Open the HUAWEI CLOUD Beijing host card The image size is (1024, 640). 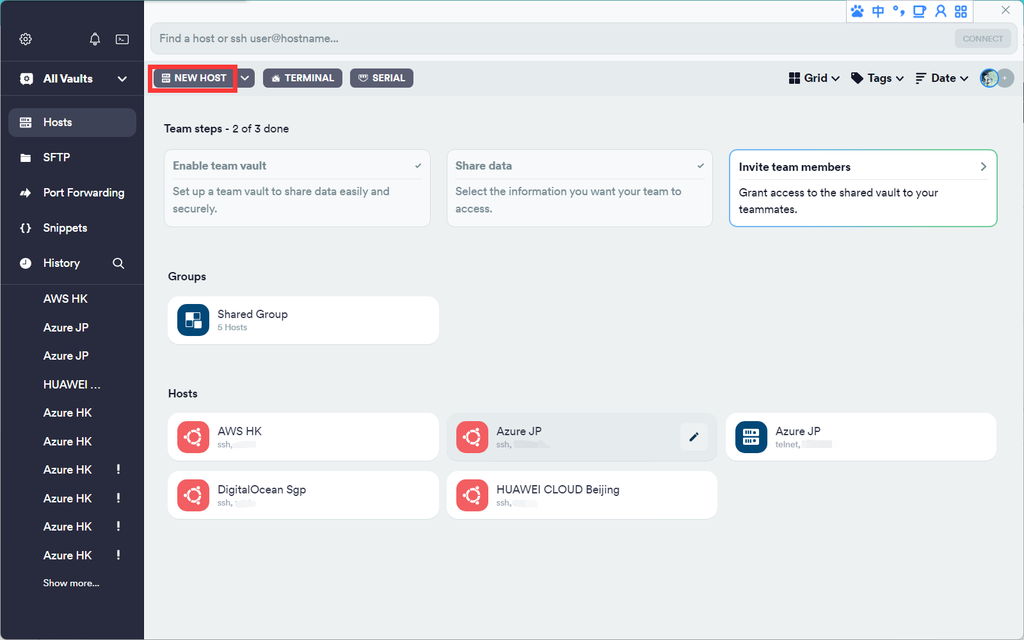(582, 496)
